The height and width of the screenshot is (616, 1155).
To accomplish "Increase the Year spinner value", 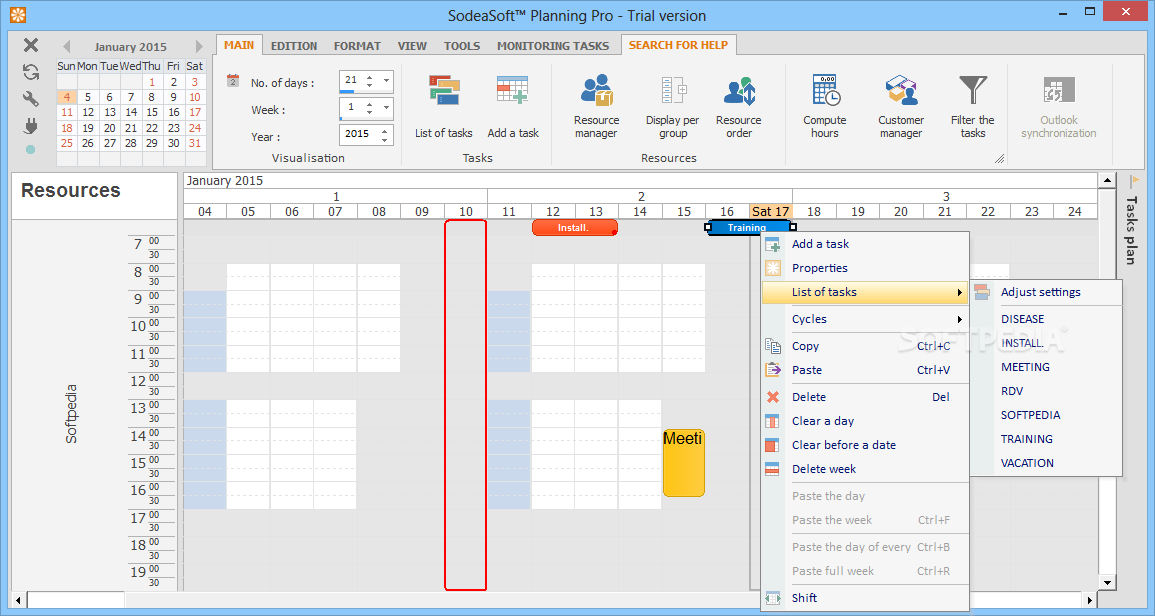I will (385, 130).
